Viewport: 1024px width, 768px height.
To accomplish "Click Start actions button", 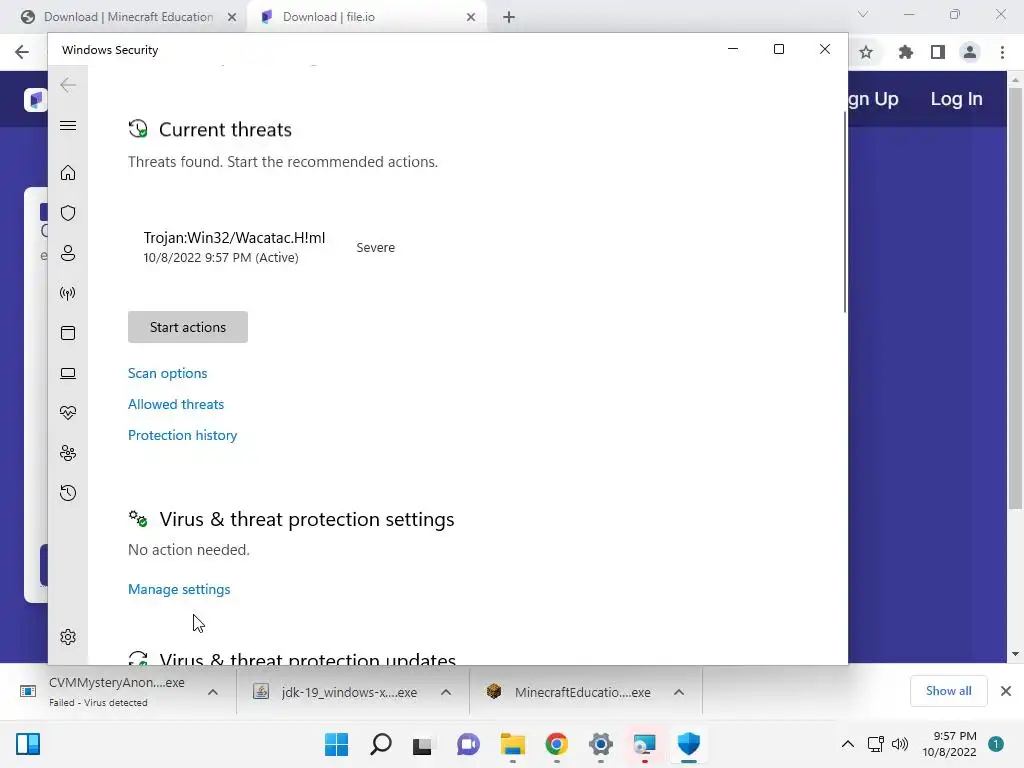I will pos(188,327).
